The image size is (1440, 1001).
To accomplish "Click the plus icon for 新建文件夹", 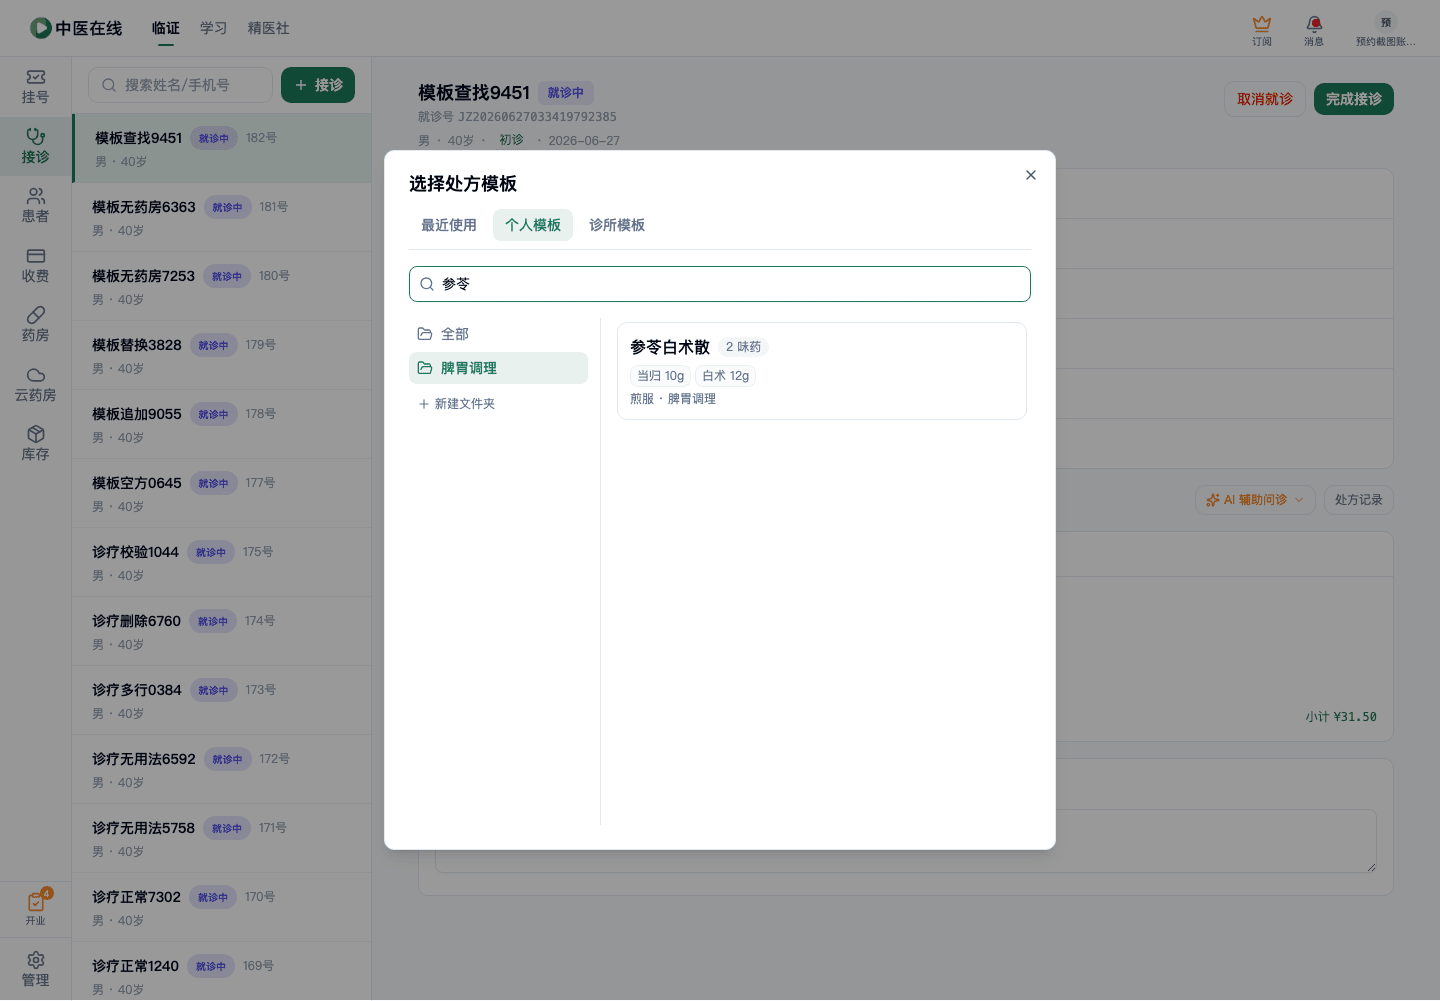I will [424, 404].
